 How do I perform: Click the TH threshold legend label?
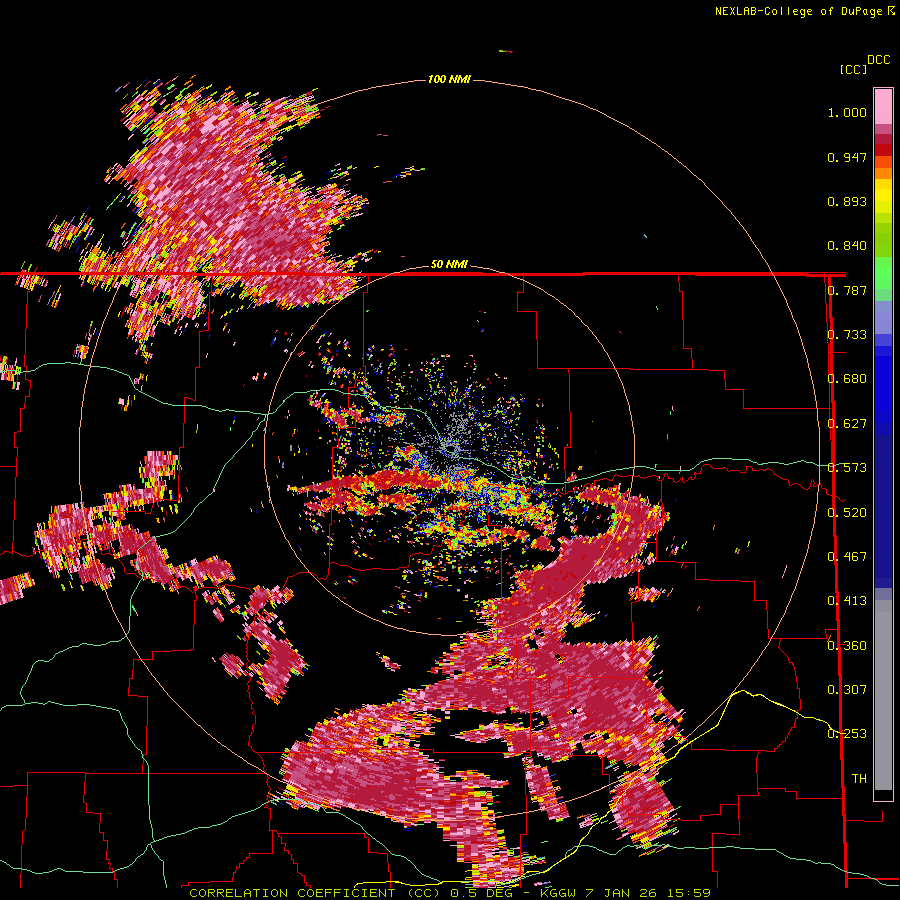pyautogui.click(x=859, y=779)
